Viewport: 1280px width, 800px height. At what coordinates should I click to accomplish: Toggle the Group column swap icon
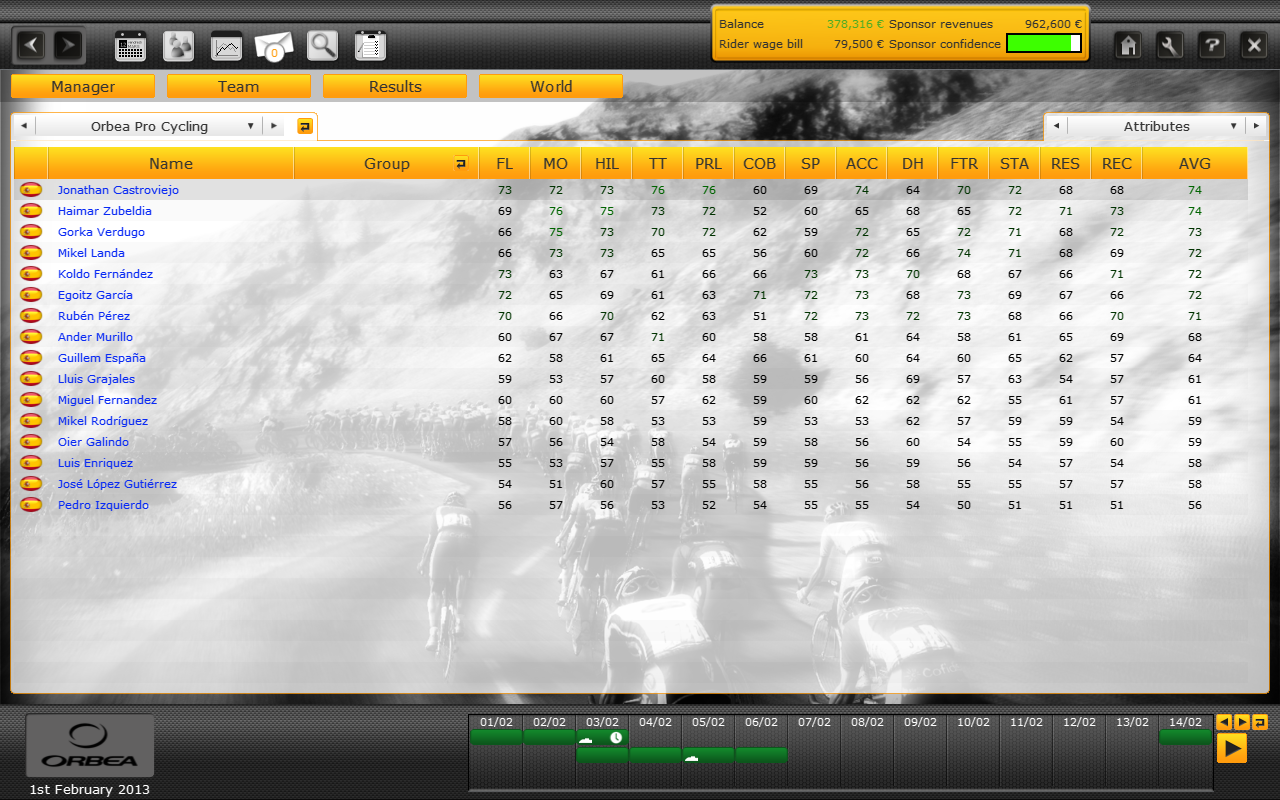(x=461, y=164)
